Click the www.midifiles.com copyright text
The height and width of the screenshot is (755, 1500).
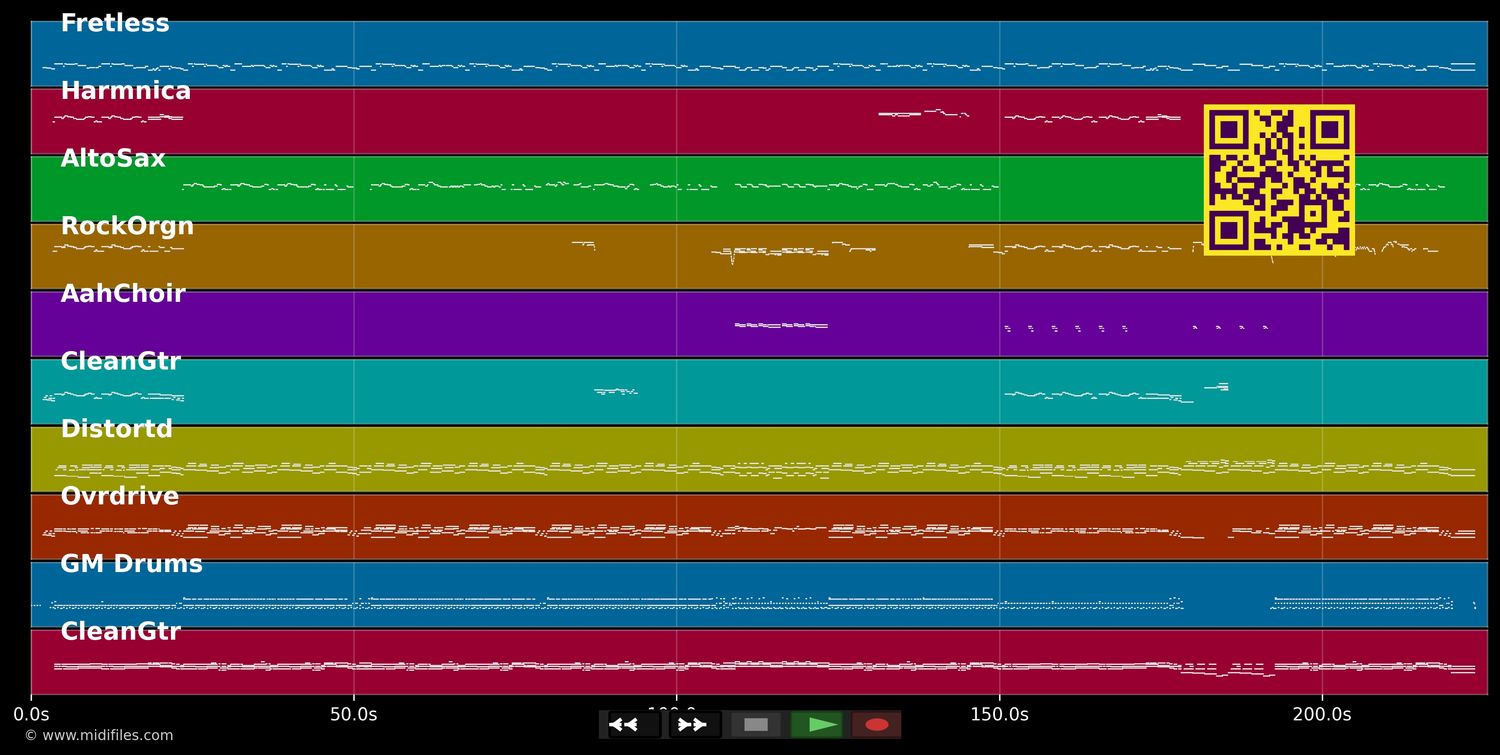[98, 736]
